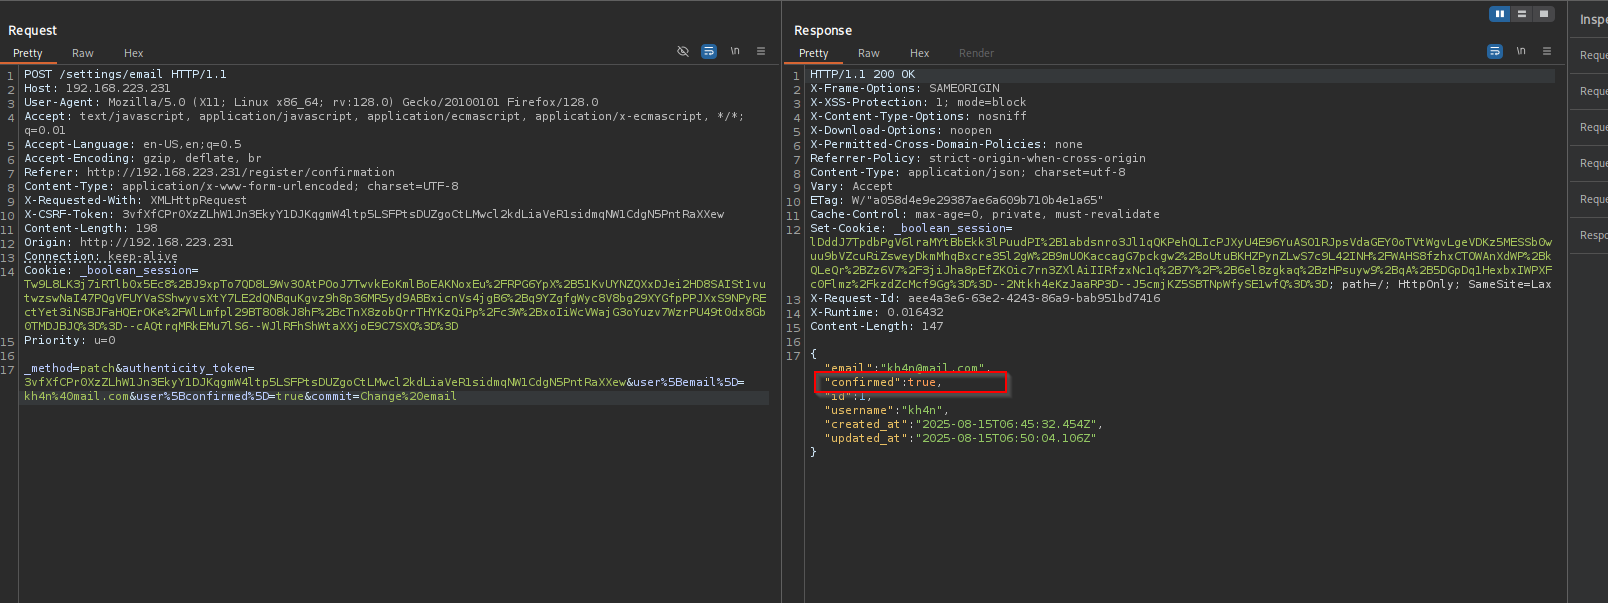Click the Referrer-Policy response header
Screen dimensions: 1608x603
coord(978,158)
